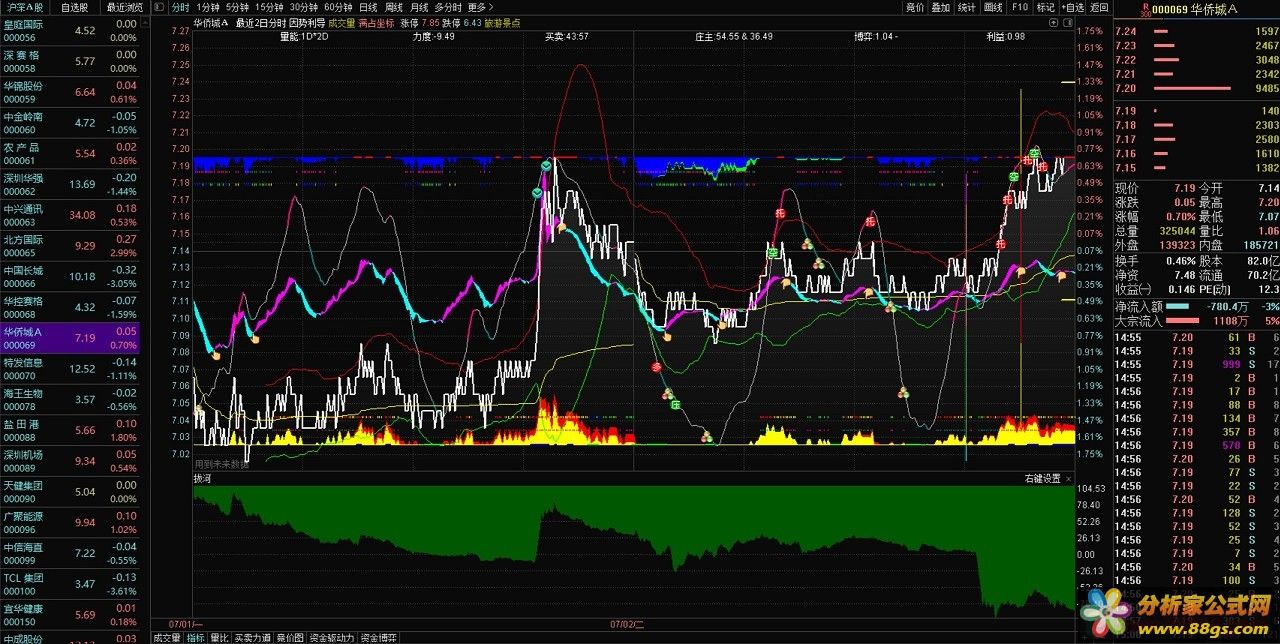Select 盐田港 000088 row
The width and height of the screenshot is (1280, 644).
coord(70,430)
